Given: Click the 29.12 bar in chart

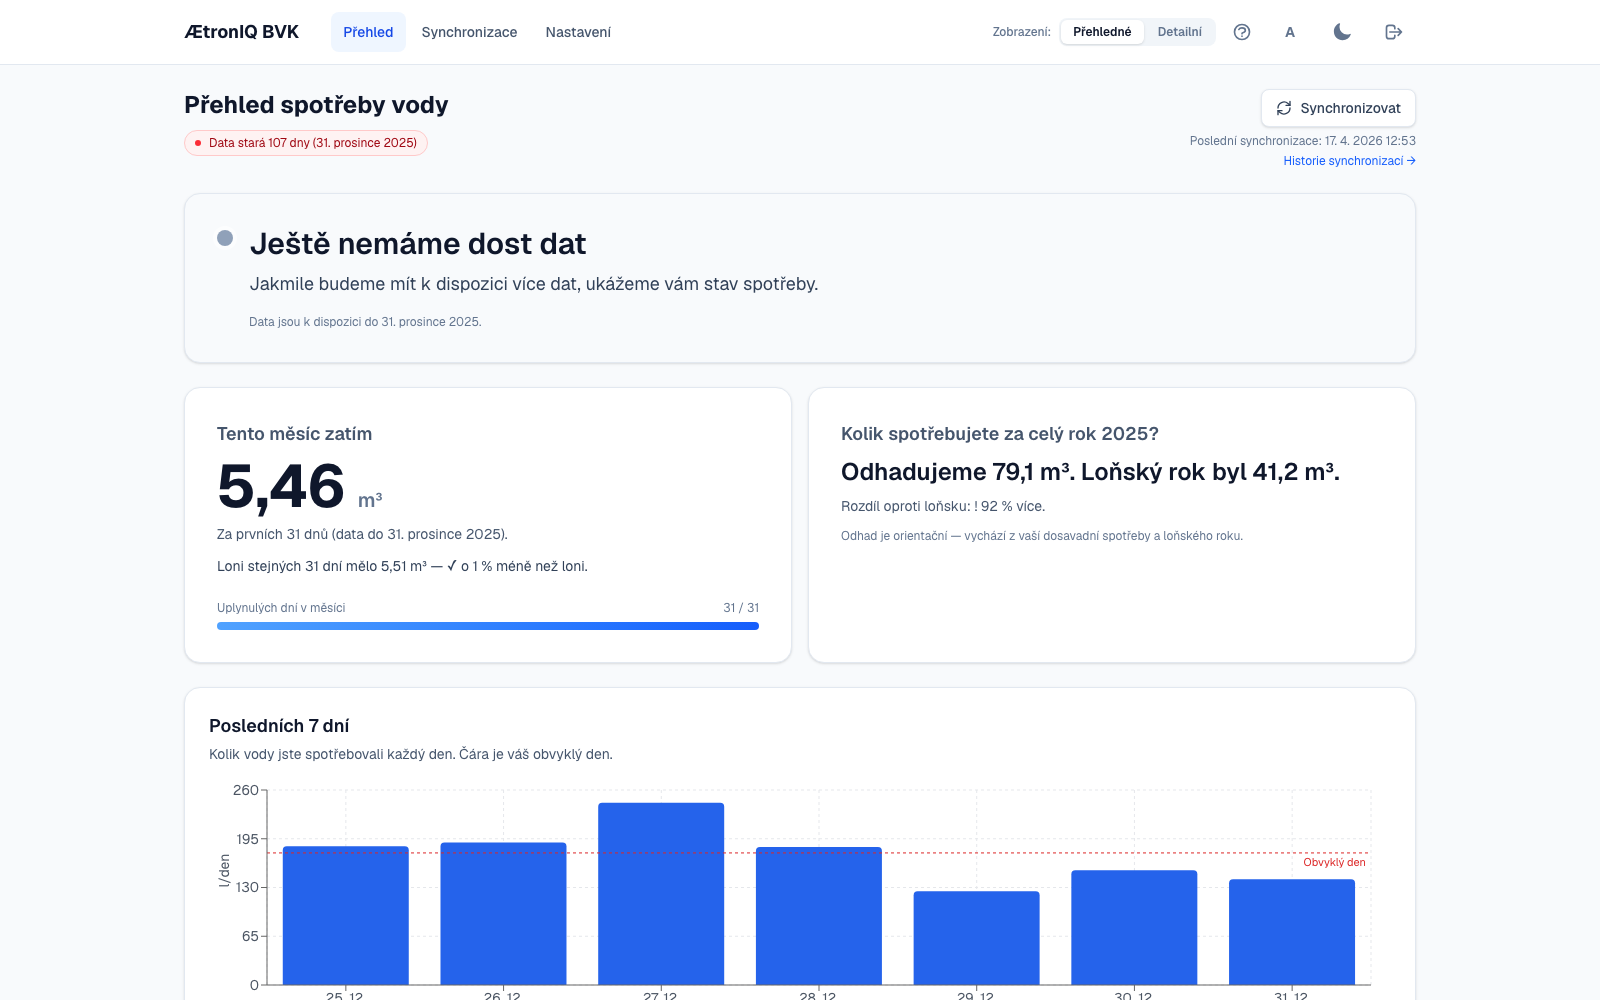Looking at the screenshot, I should pyautogui.click(x=976, y=938).
